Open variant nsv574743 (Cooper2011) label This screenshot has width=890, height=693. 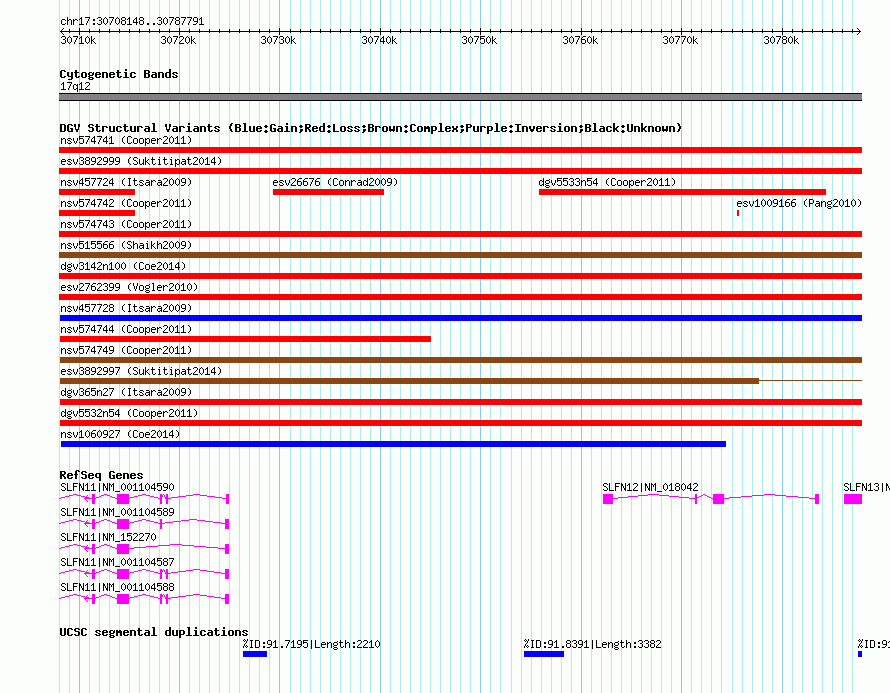[126, 224]
